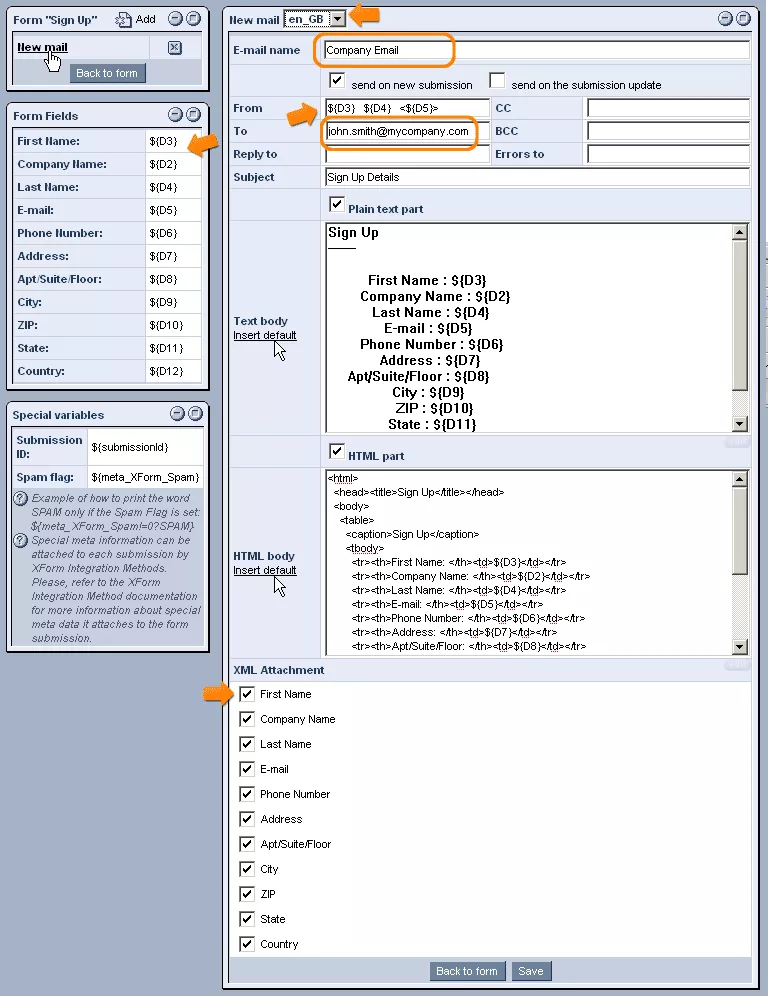768x996 pixels.
Task: Click the Errors to input field
Action: click(x=668, y=154)
